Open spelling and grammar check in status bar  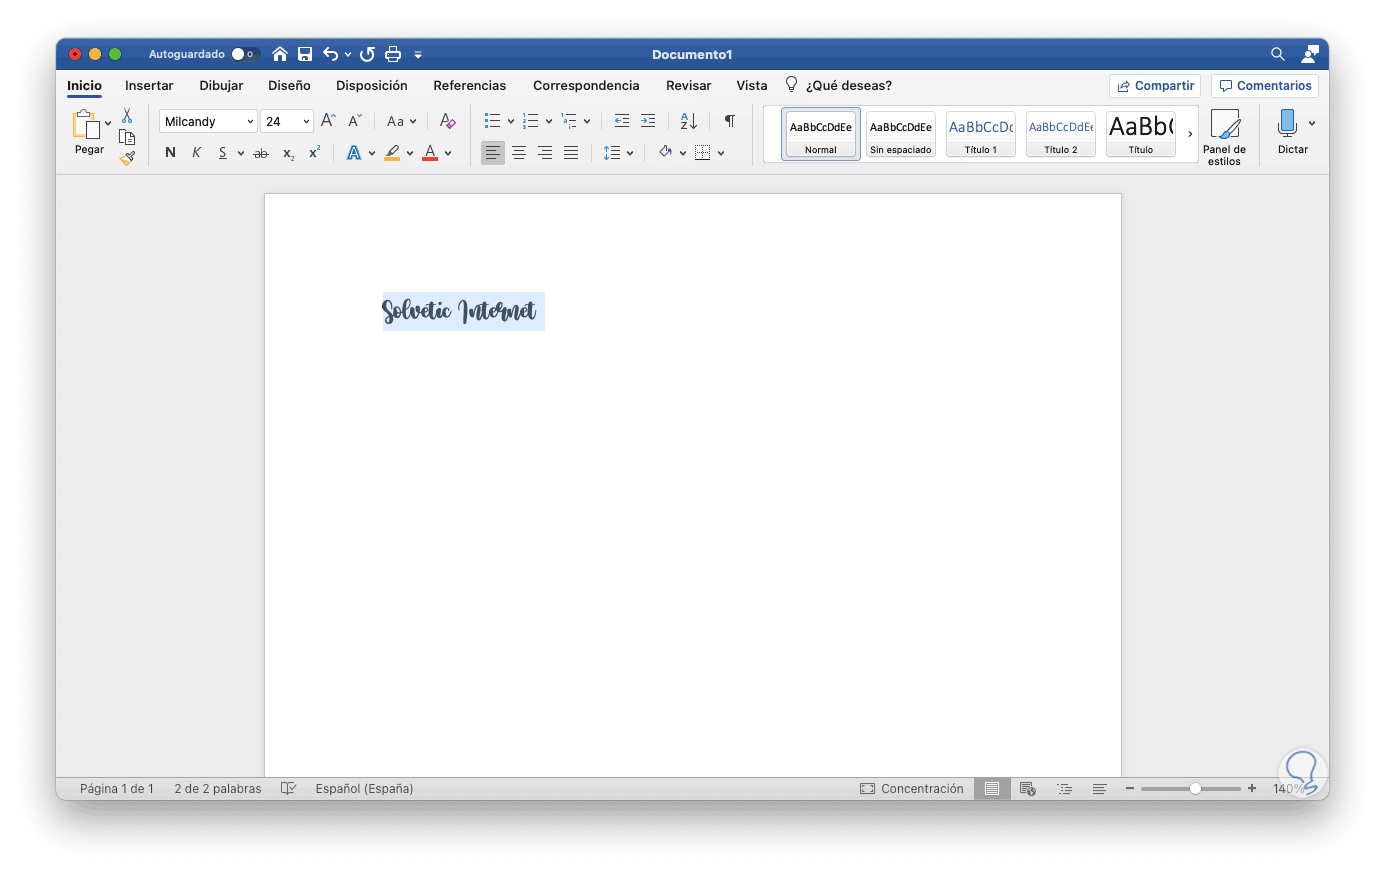[288, 789]
